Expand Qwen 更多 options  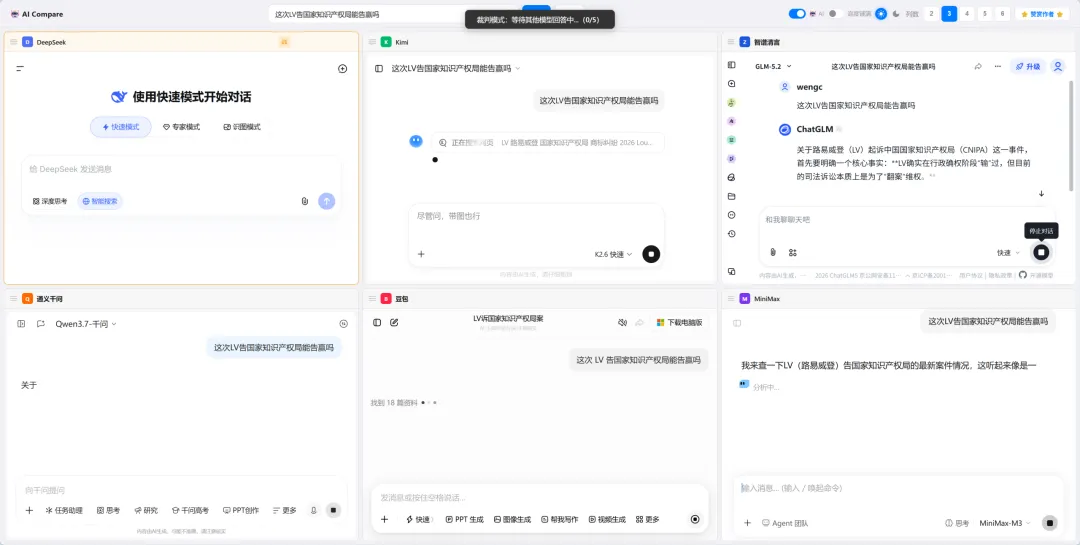point(284,511)
